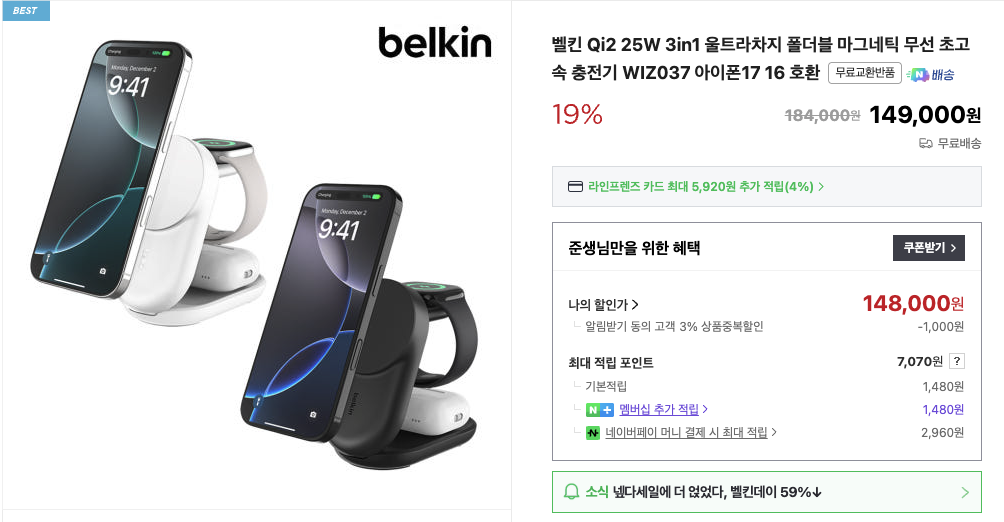Click the N 배송 delivery badge
The width and height of the screenshot is (1004, 522).
(931, 74)
